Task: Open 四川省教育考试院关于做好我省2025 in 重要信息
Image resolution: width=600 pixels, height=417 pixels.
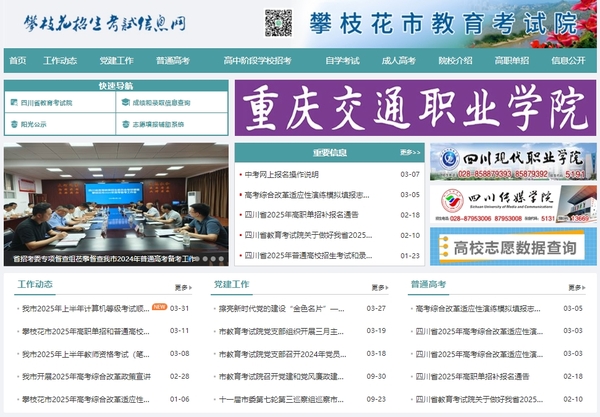Action: point(308,235)
